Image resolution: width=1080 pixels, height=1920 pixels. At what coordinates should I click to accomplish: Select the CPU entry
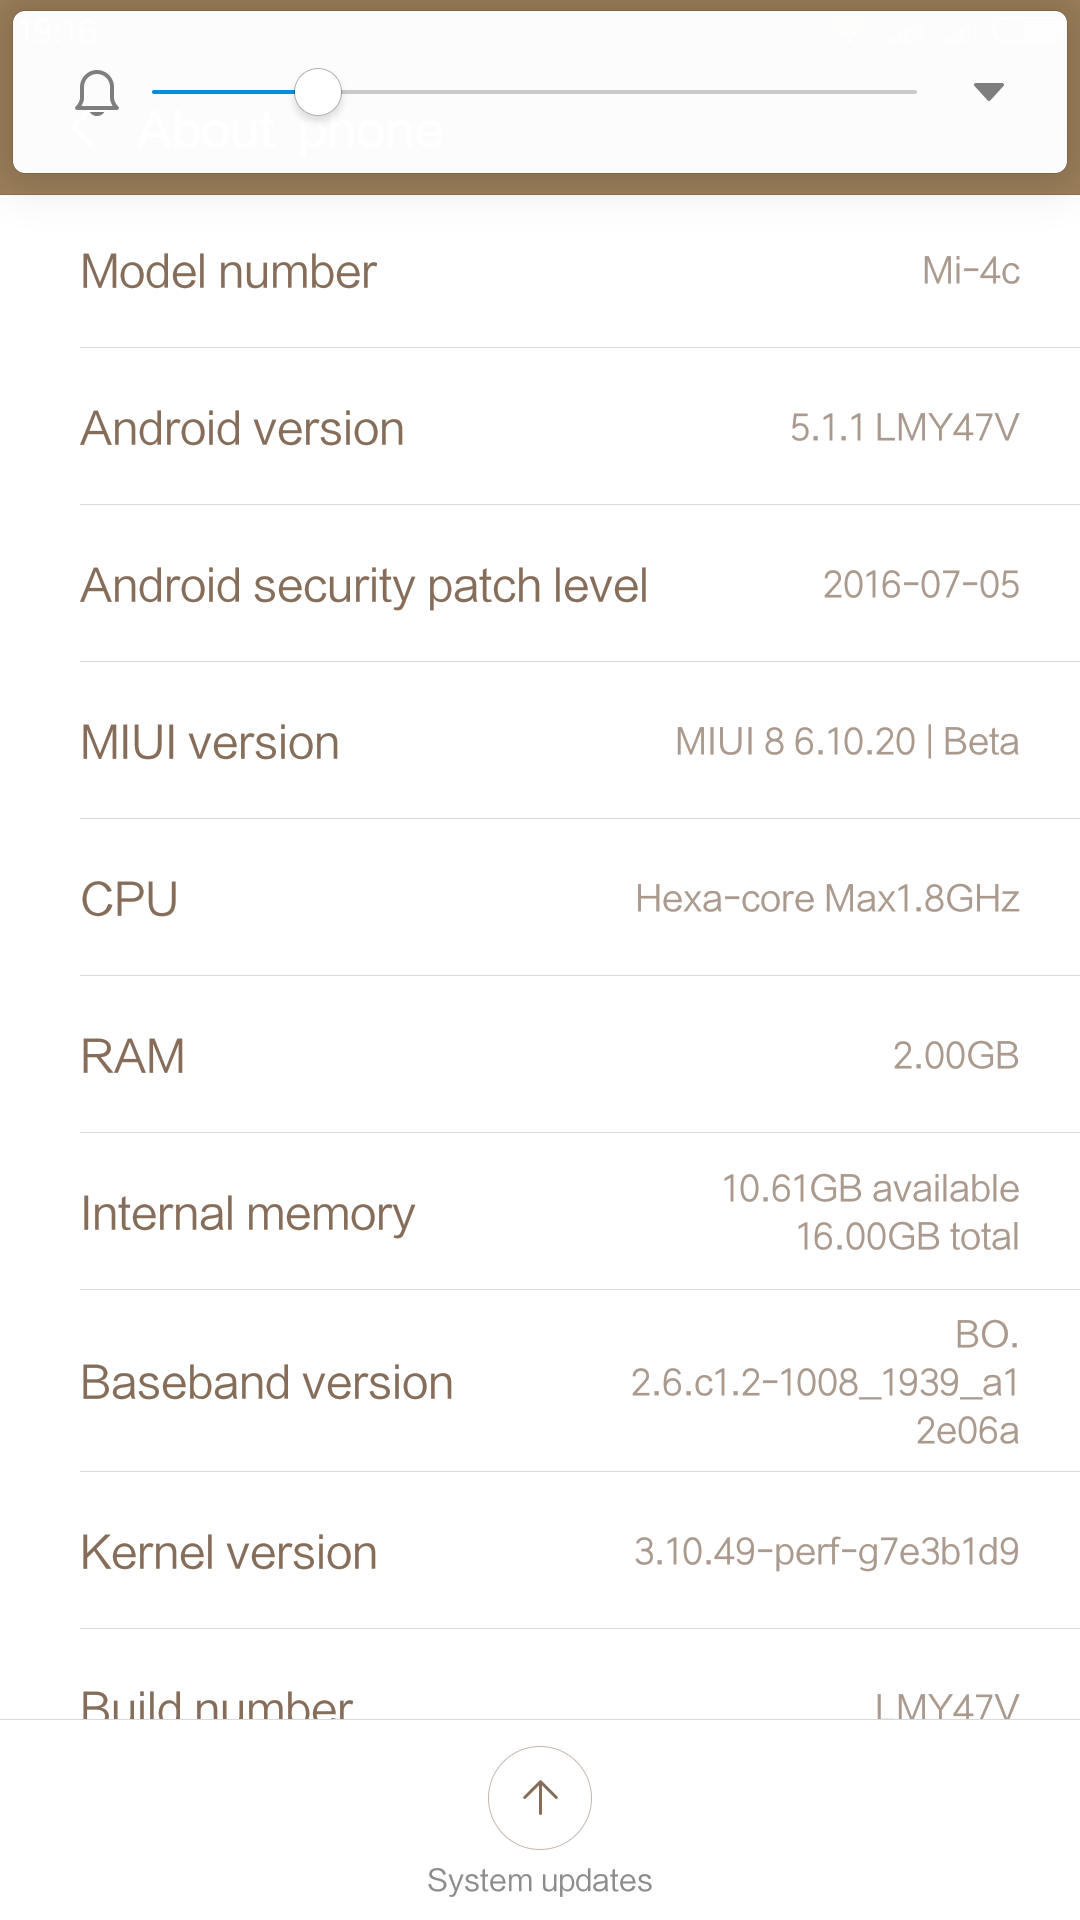click(540, 899)
